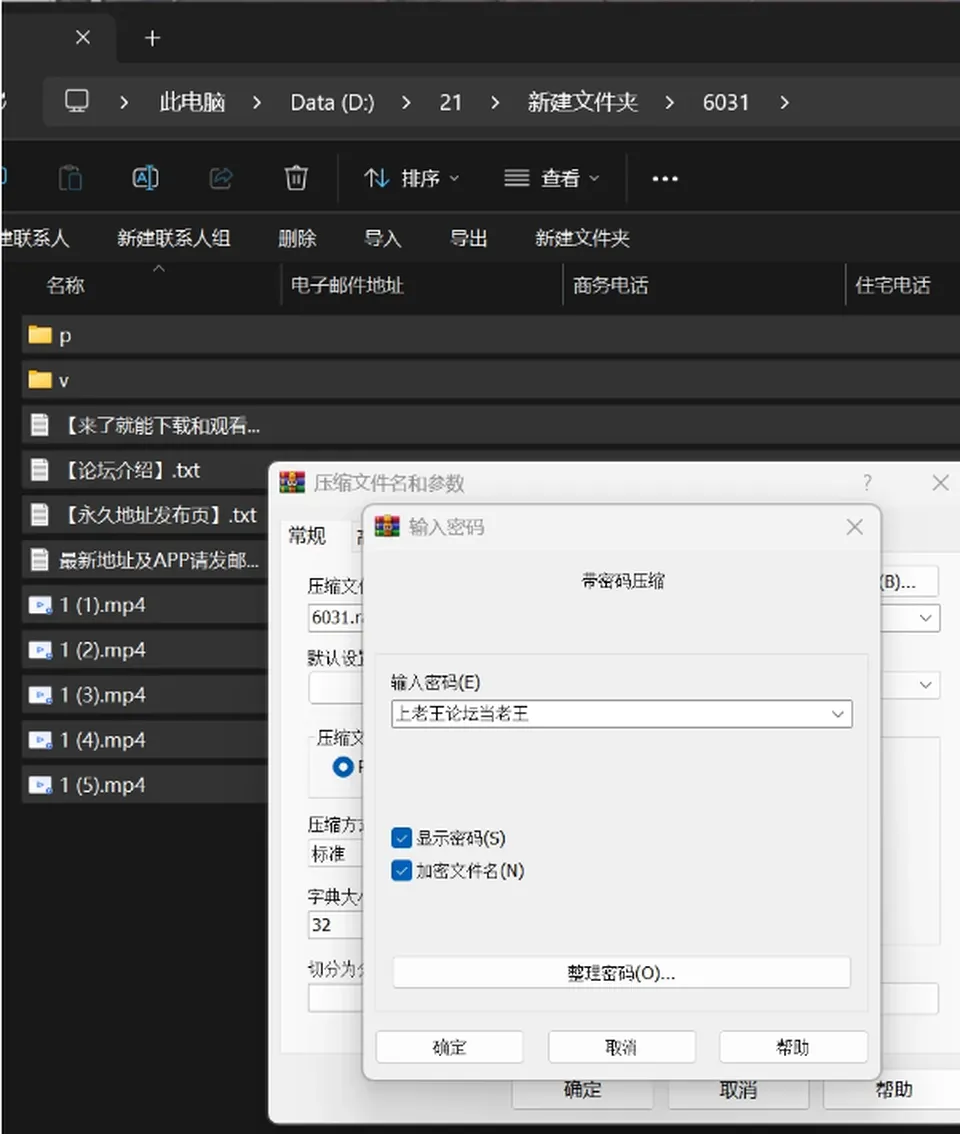The width and height of the screenshot is (960, 1134).
Task: Select the 1 (4).mp4 video file
Action: click(x=145, y=740)
